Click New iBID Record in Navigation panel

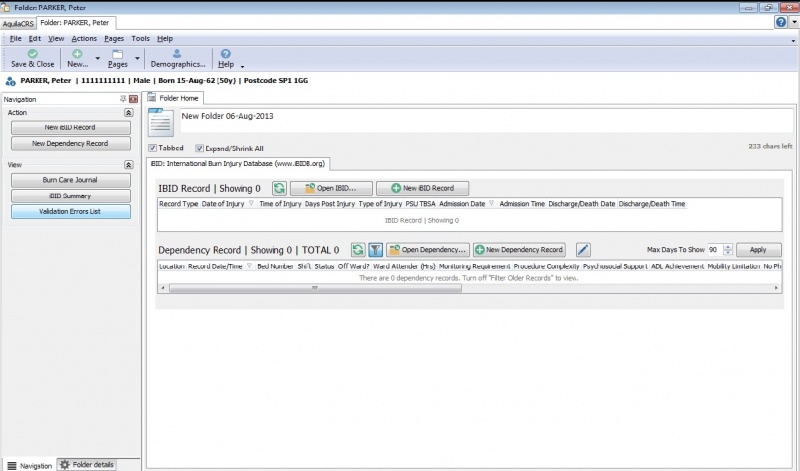70,128
